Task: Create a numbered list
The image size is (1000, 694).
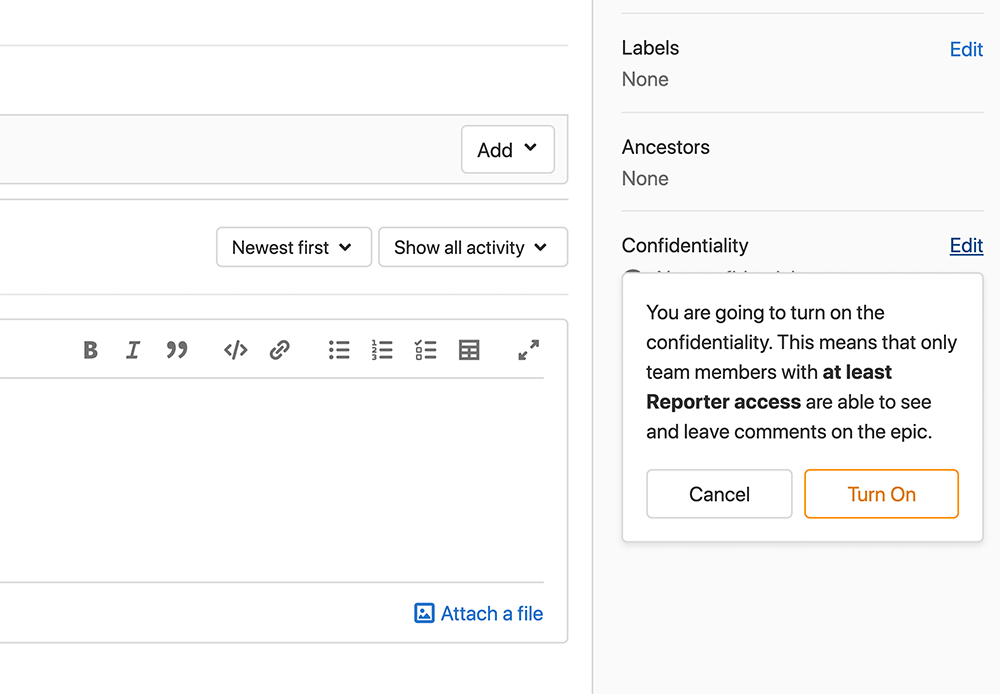Action: (x=382, y=350)
